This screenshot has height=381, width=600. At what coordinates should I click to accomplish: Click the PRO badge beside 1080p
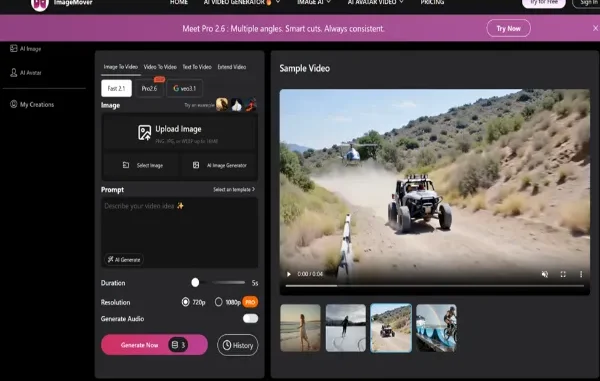250,302
